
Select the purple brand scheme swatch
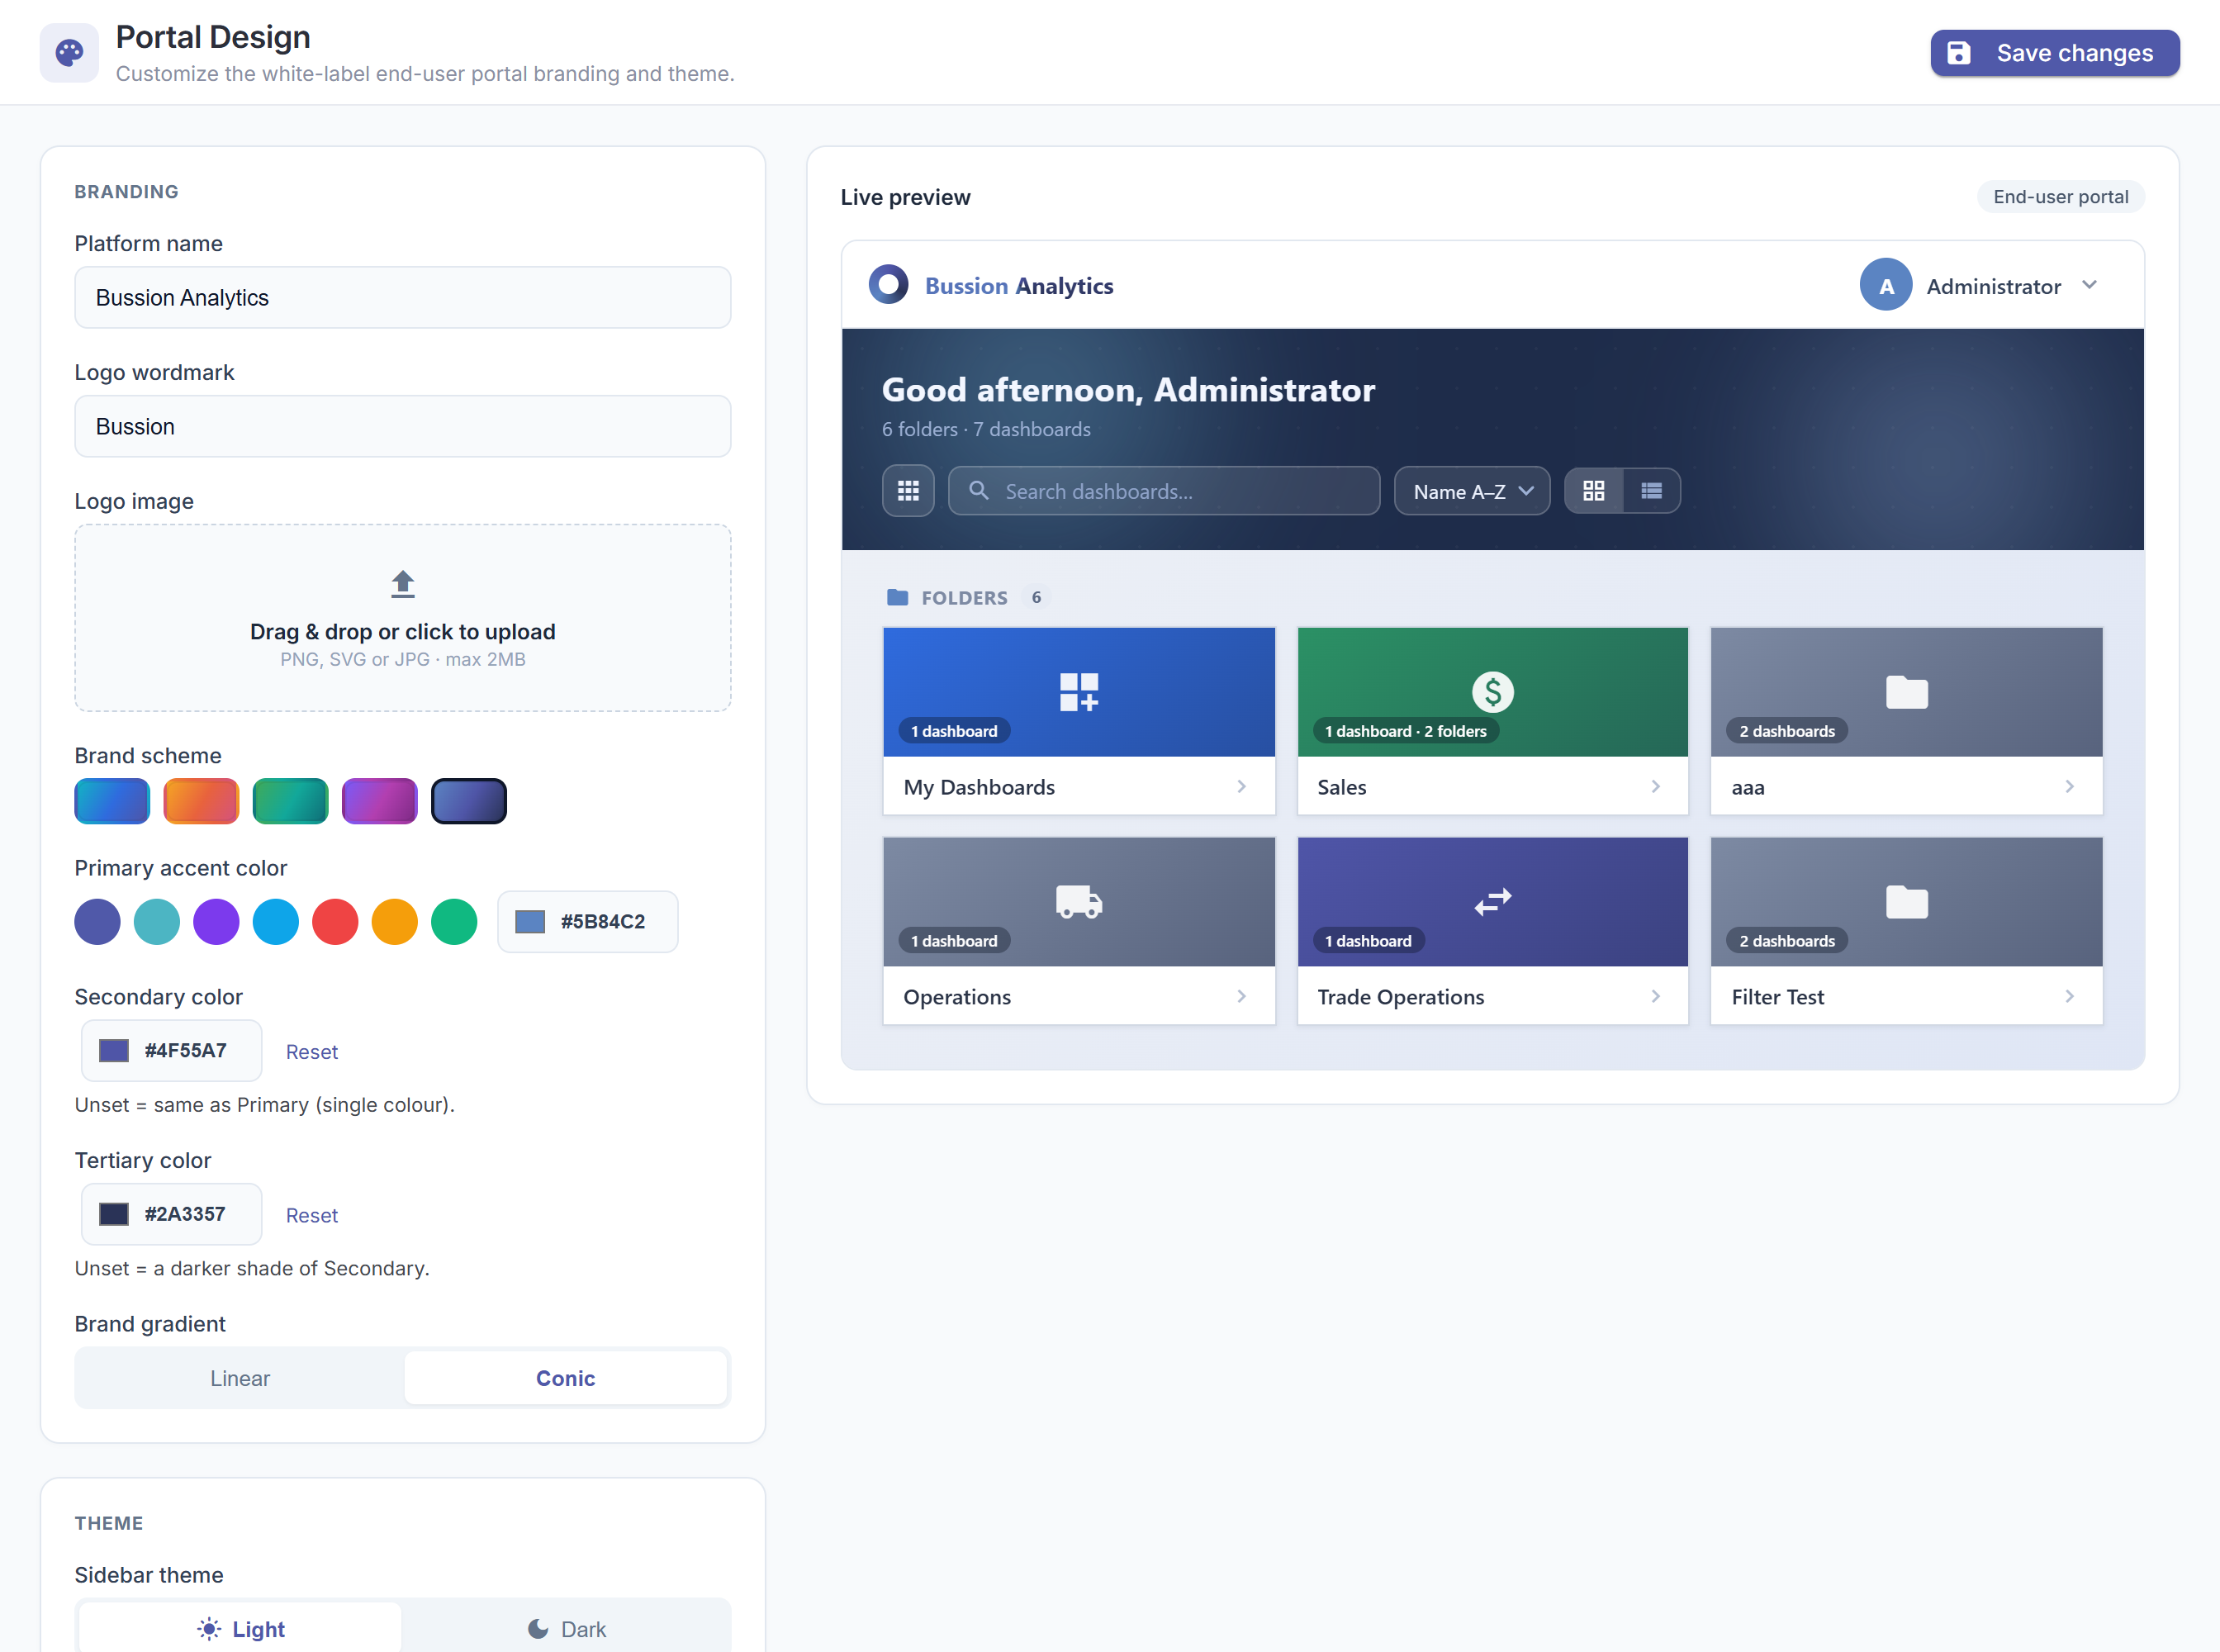379,801
